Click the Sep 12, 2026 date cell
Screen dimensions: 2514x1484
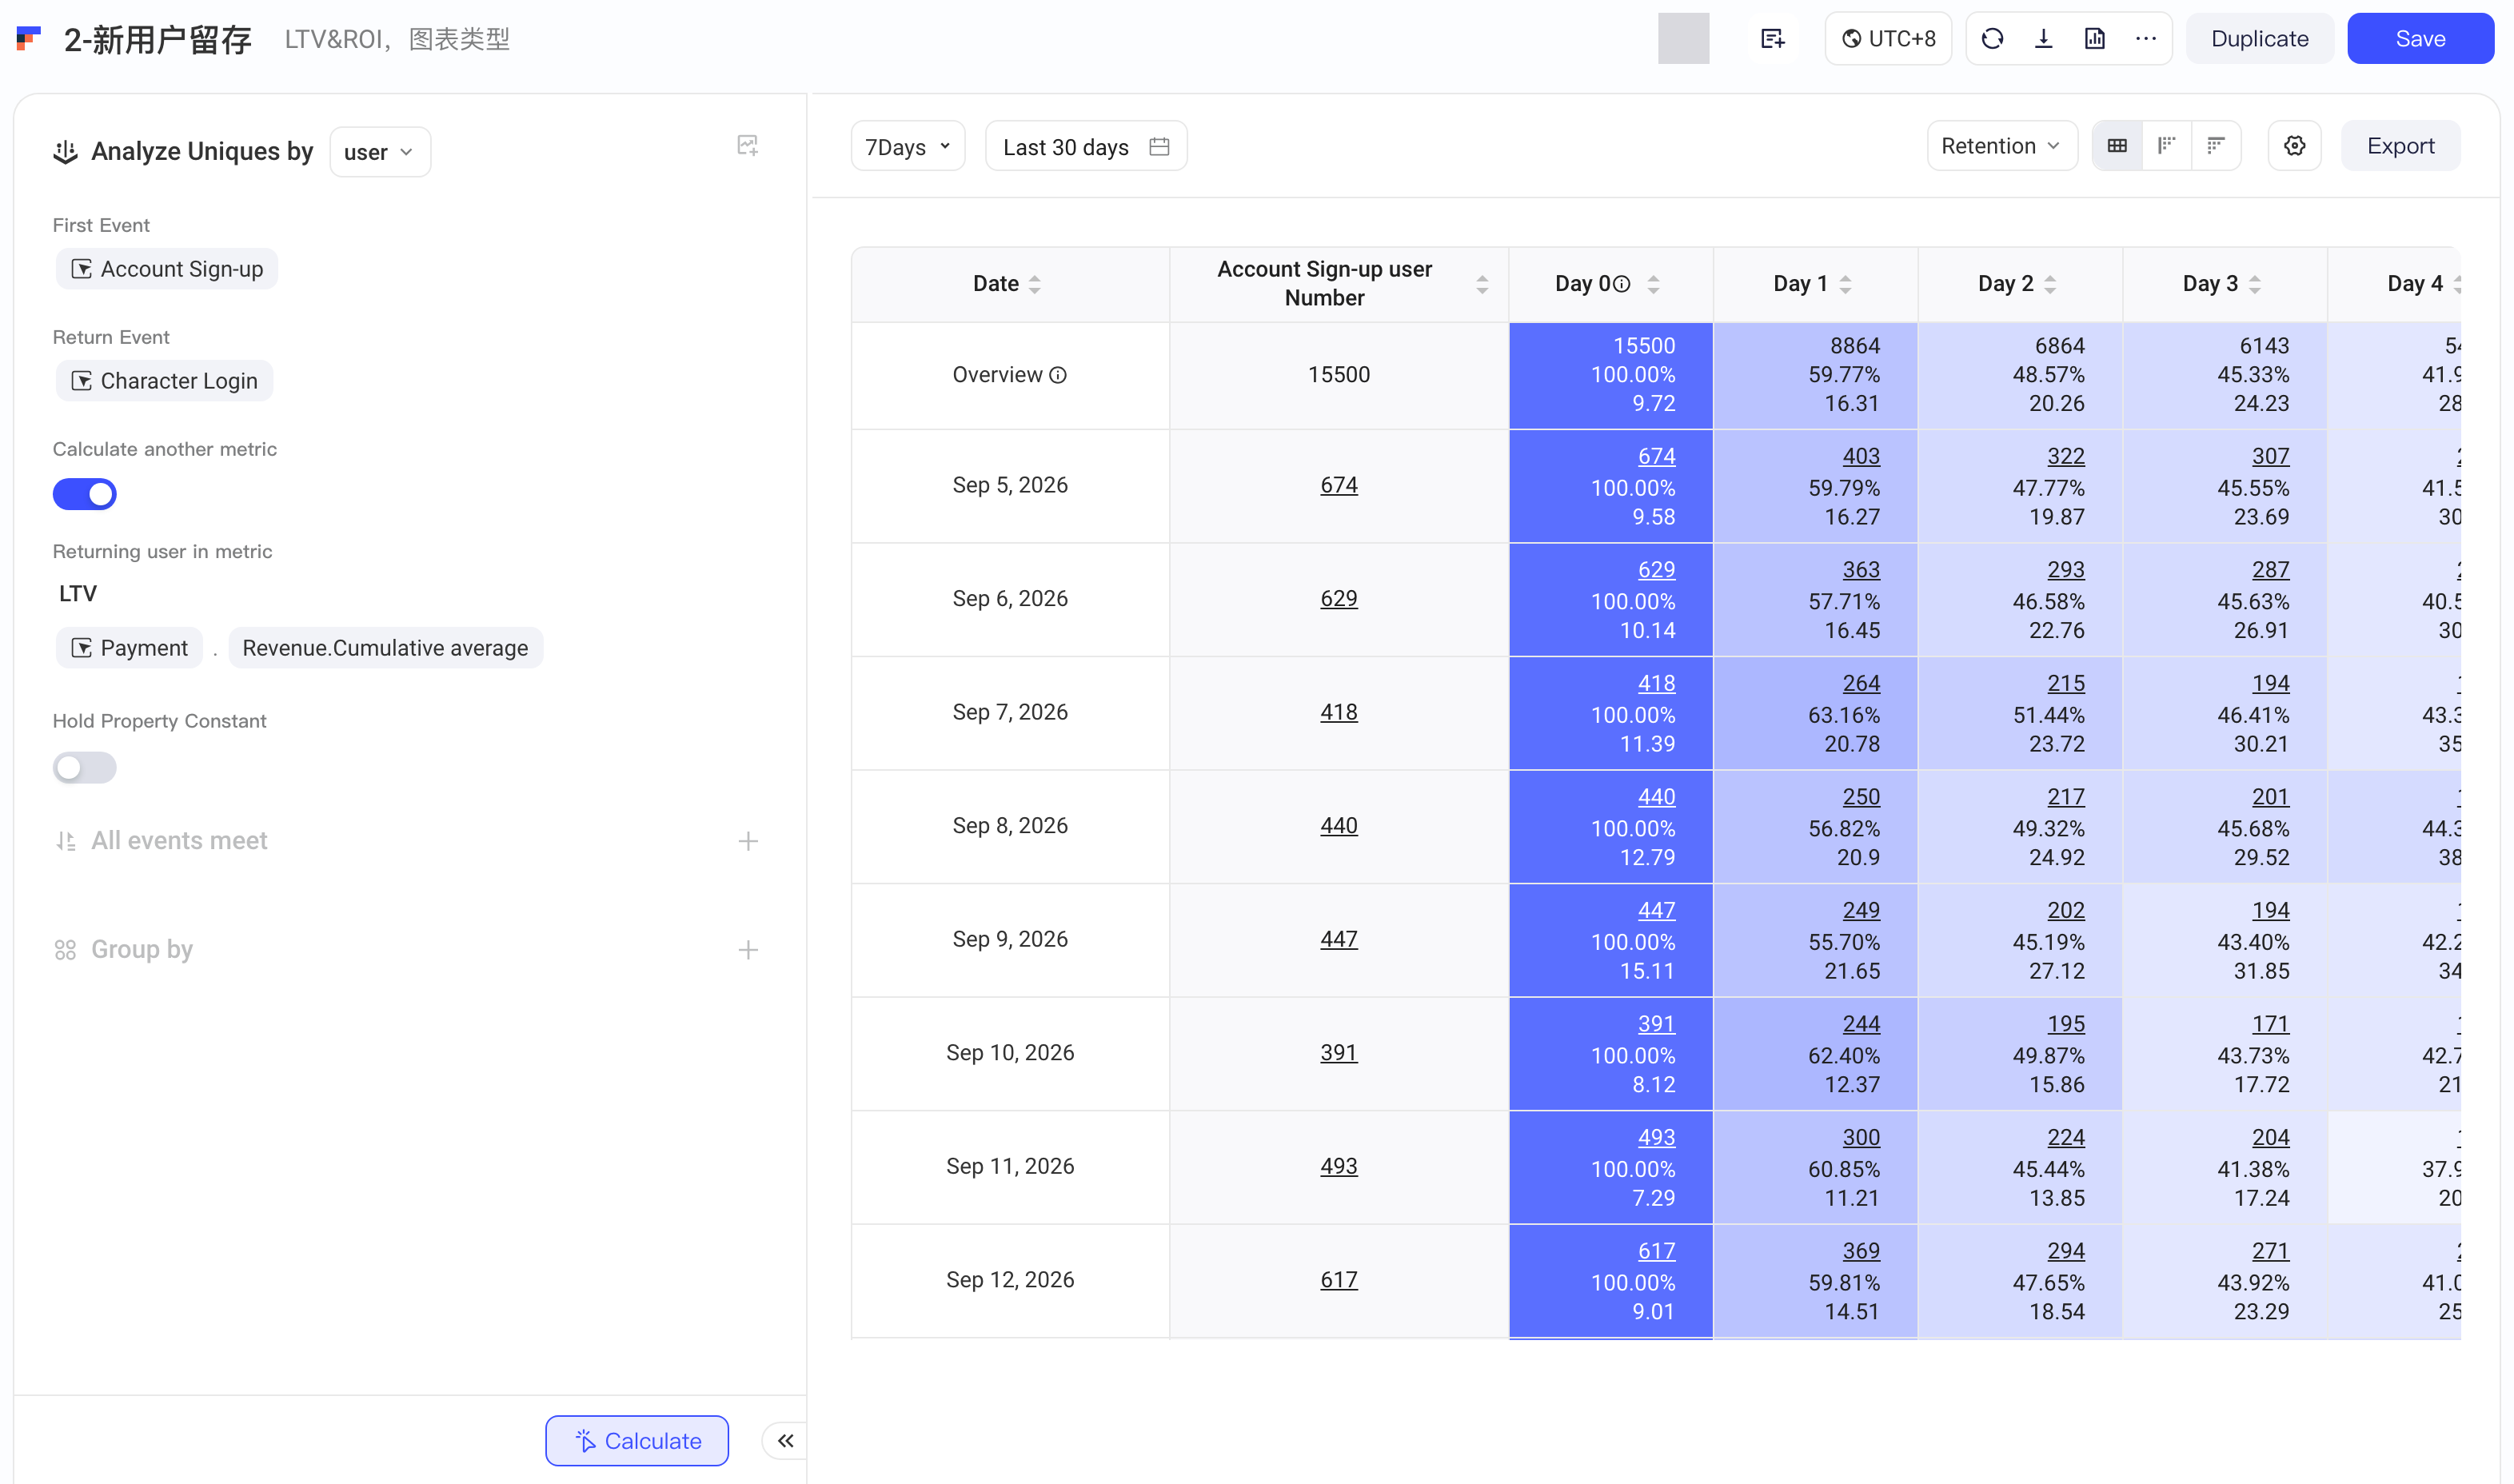pos(1010,1280)
